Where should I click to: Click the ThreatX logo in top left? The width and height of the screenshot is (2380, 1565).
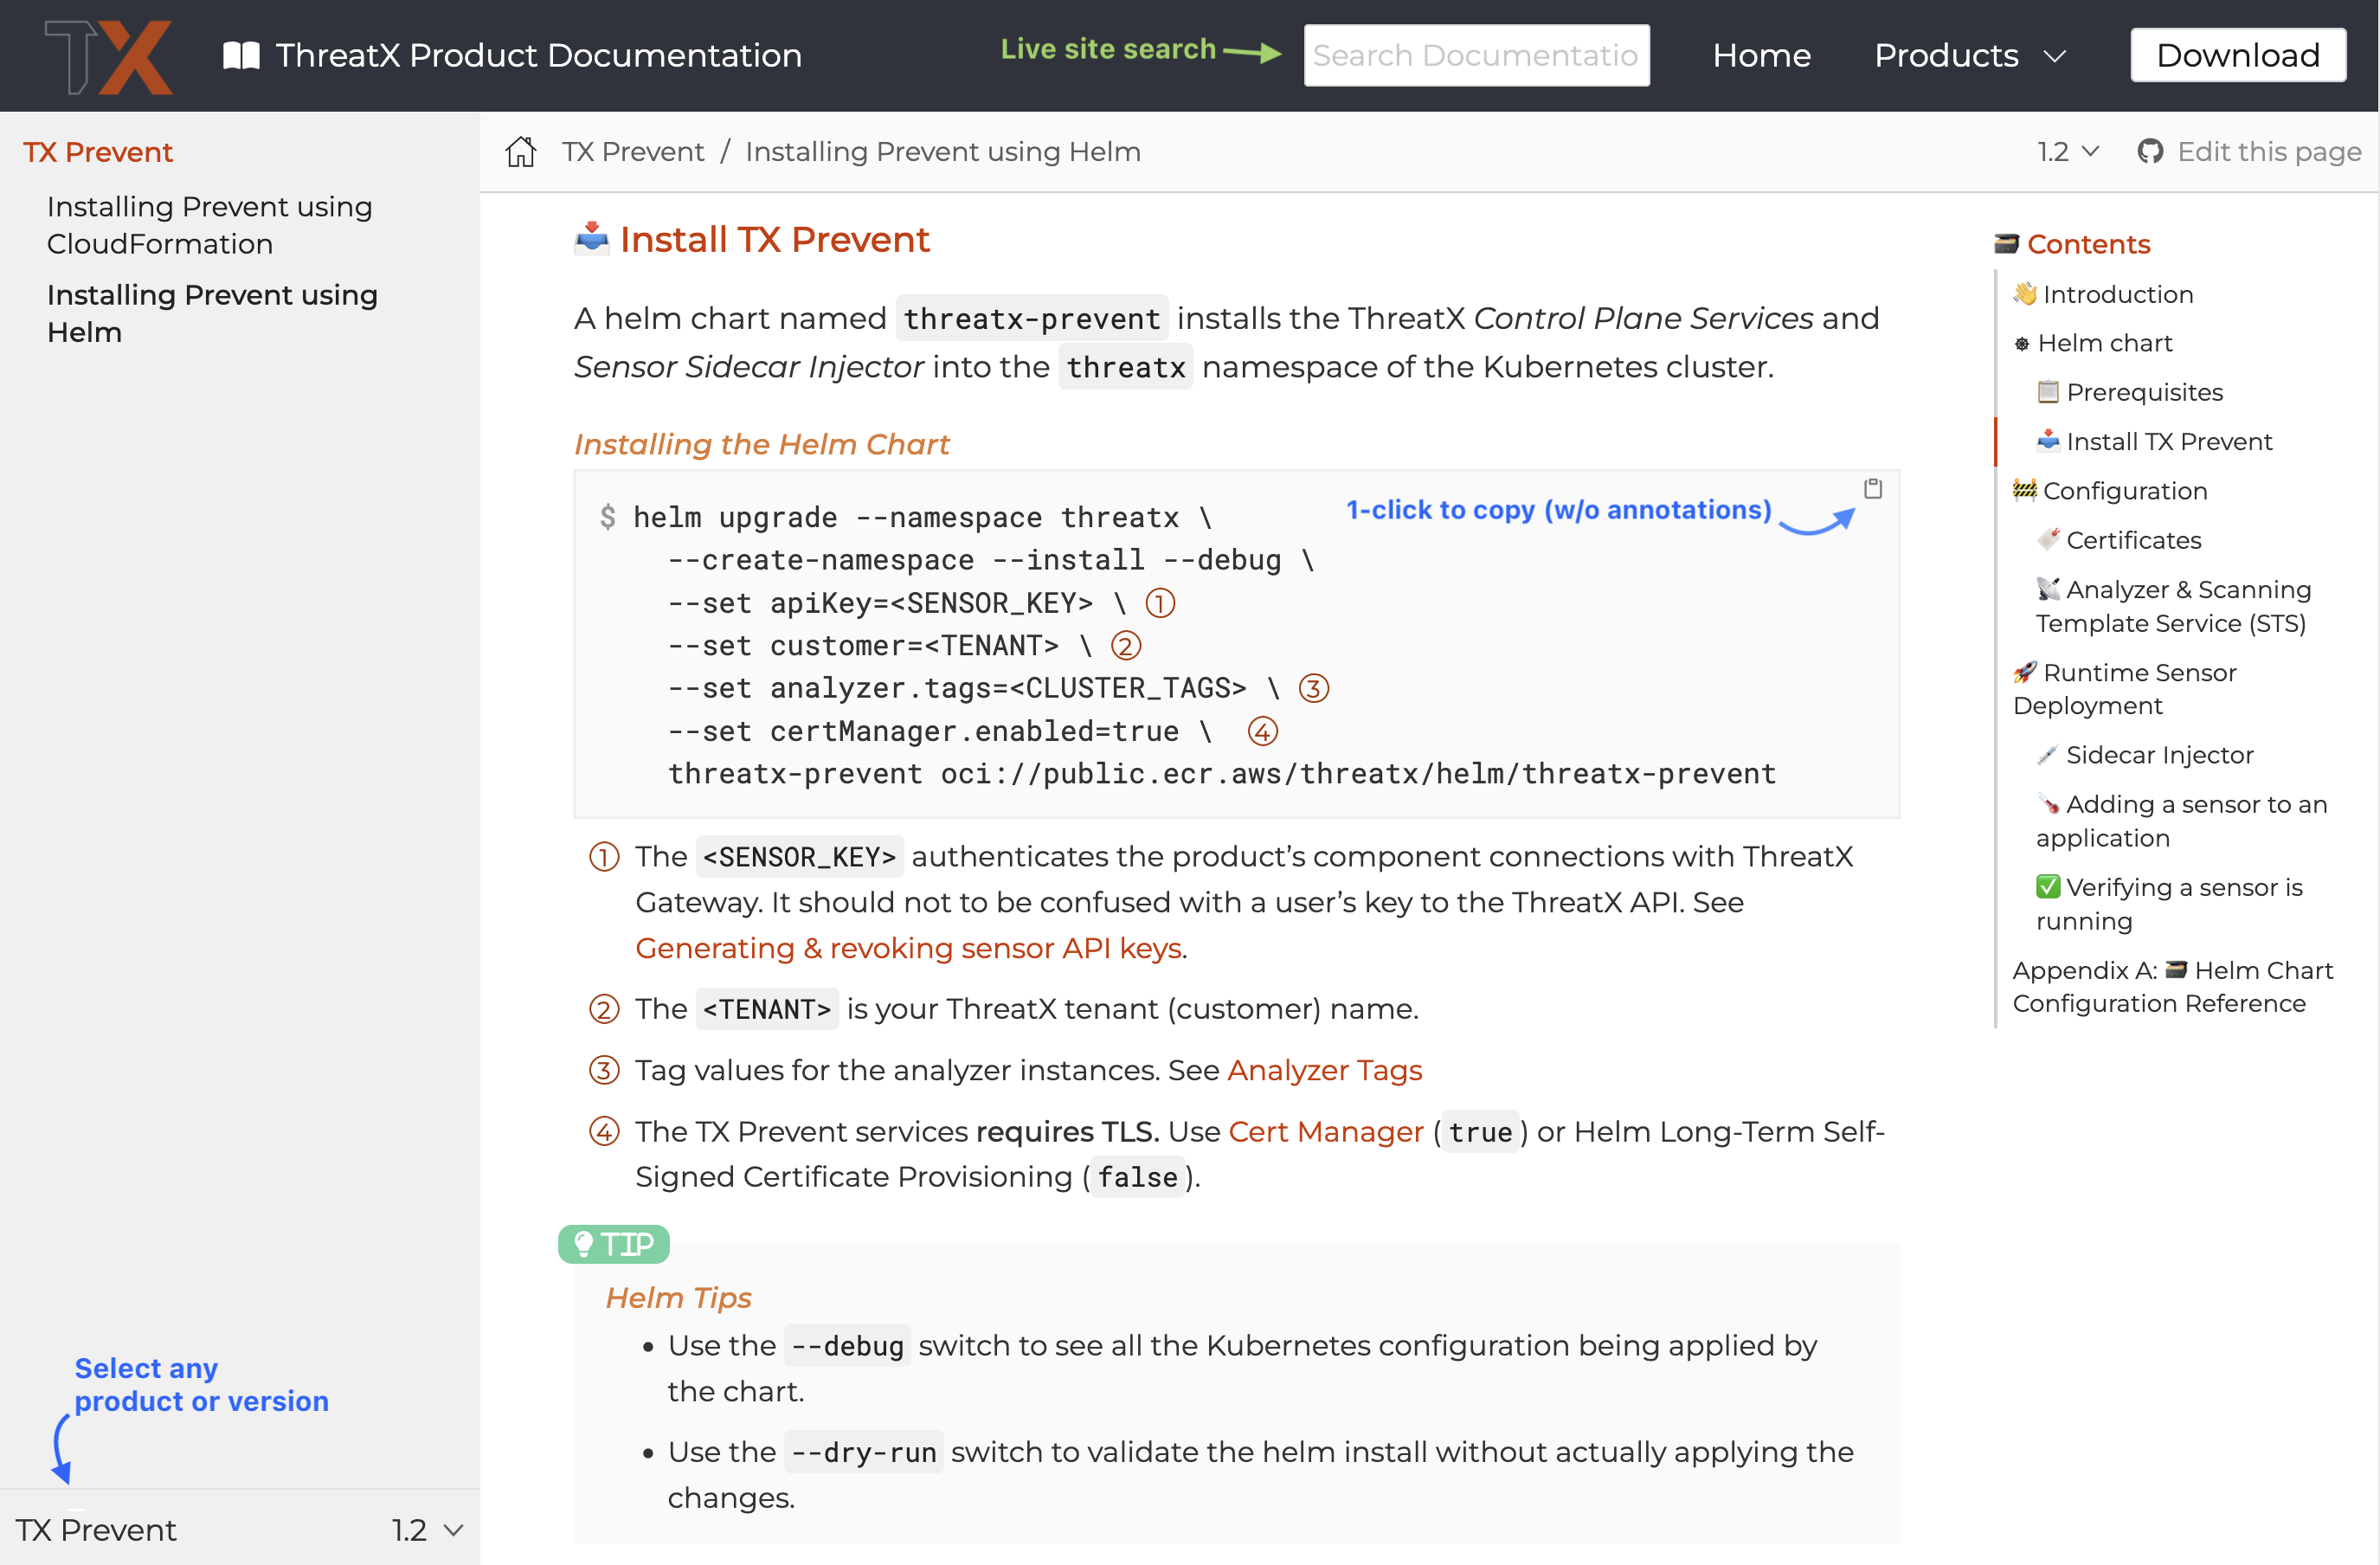coord(108,56)
